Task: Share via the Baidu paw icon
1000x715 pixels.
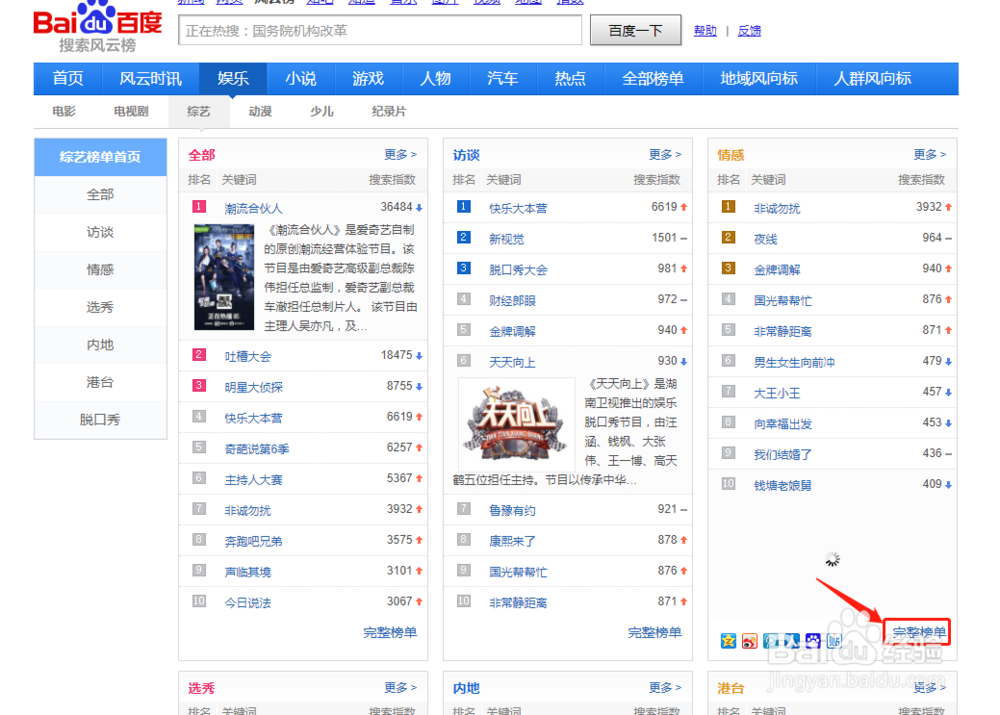Action: 812,640
